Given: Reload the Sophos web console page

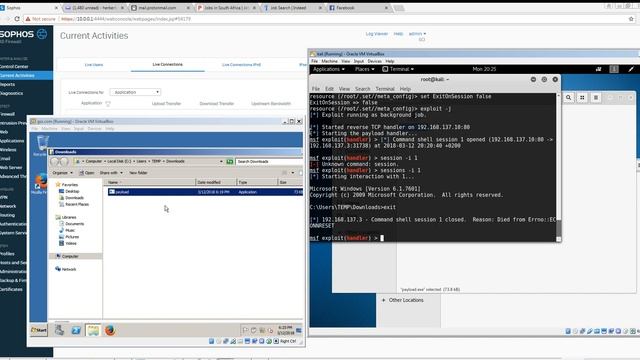Looking at the screenshot, I should (17, 19).
